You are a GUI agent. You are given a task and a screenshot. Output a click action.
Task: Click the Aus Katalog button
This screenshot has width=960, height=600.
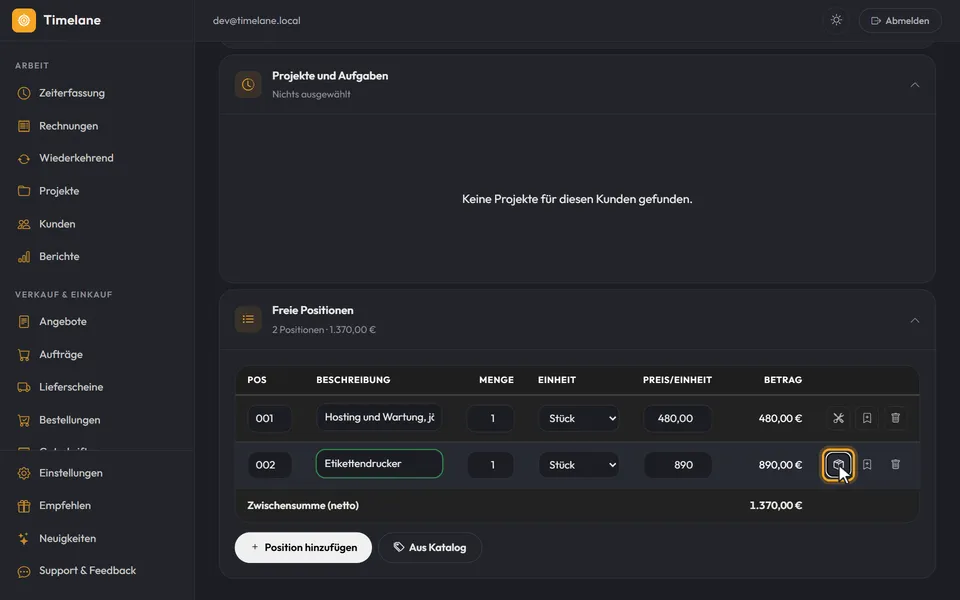coord(430,547)
